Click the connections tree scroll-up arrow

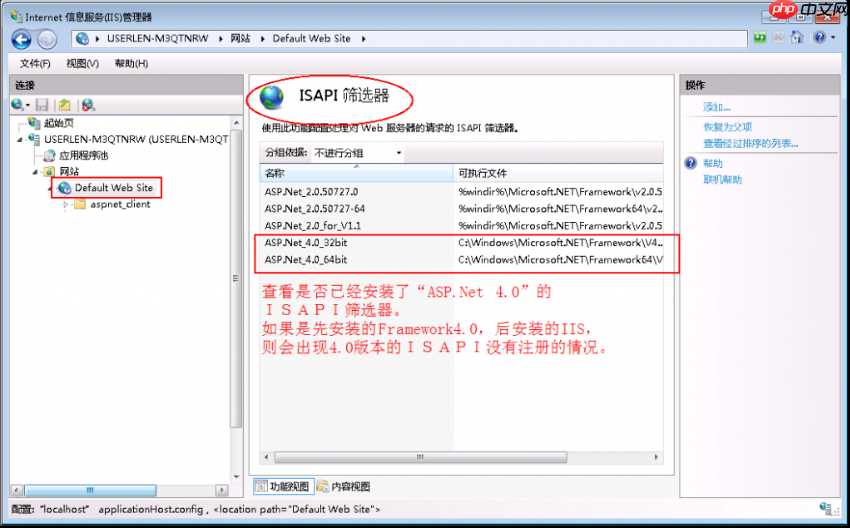click(x=236, y=123)
